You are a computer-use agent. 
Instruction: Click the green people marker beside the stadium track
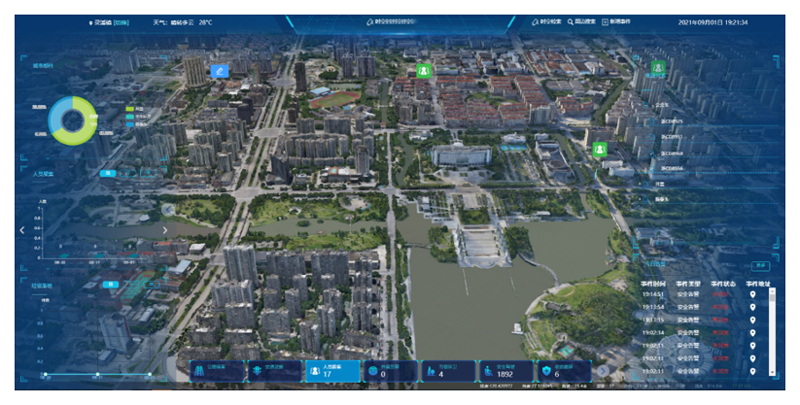[x=423, y=70]
